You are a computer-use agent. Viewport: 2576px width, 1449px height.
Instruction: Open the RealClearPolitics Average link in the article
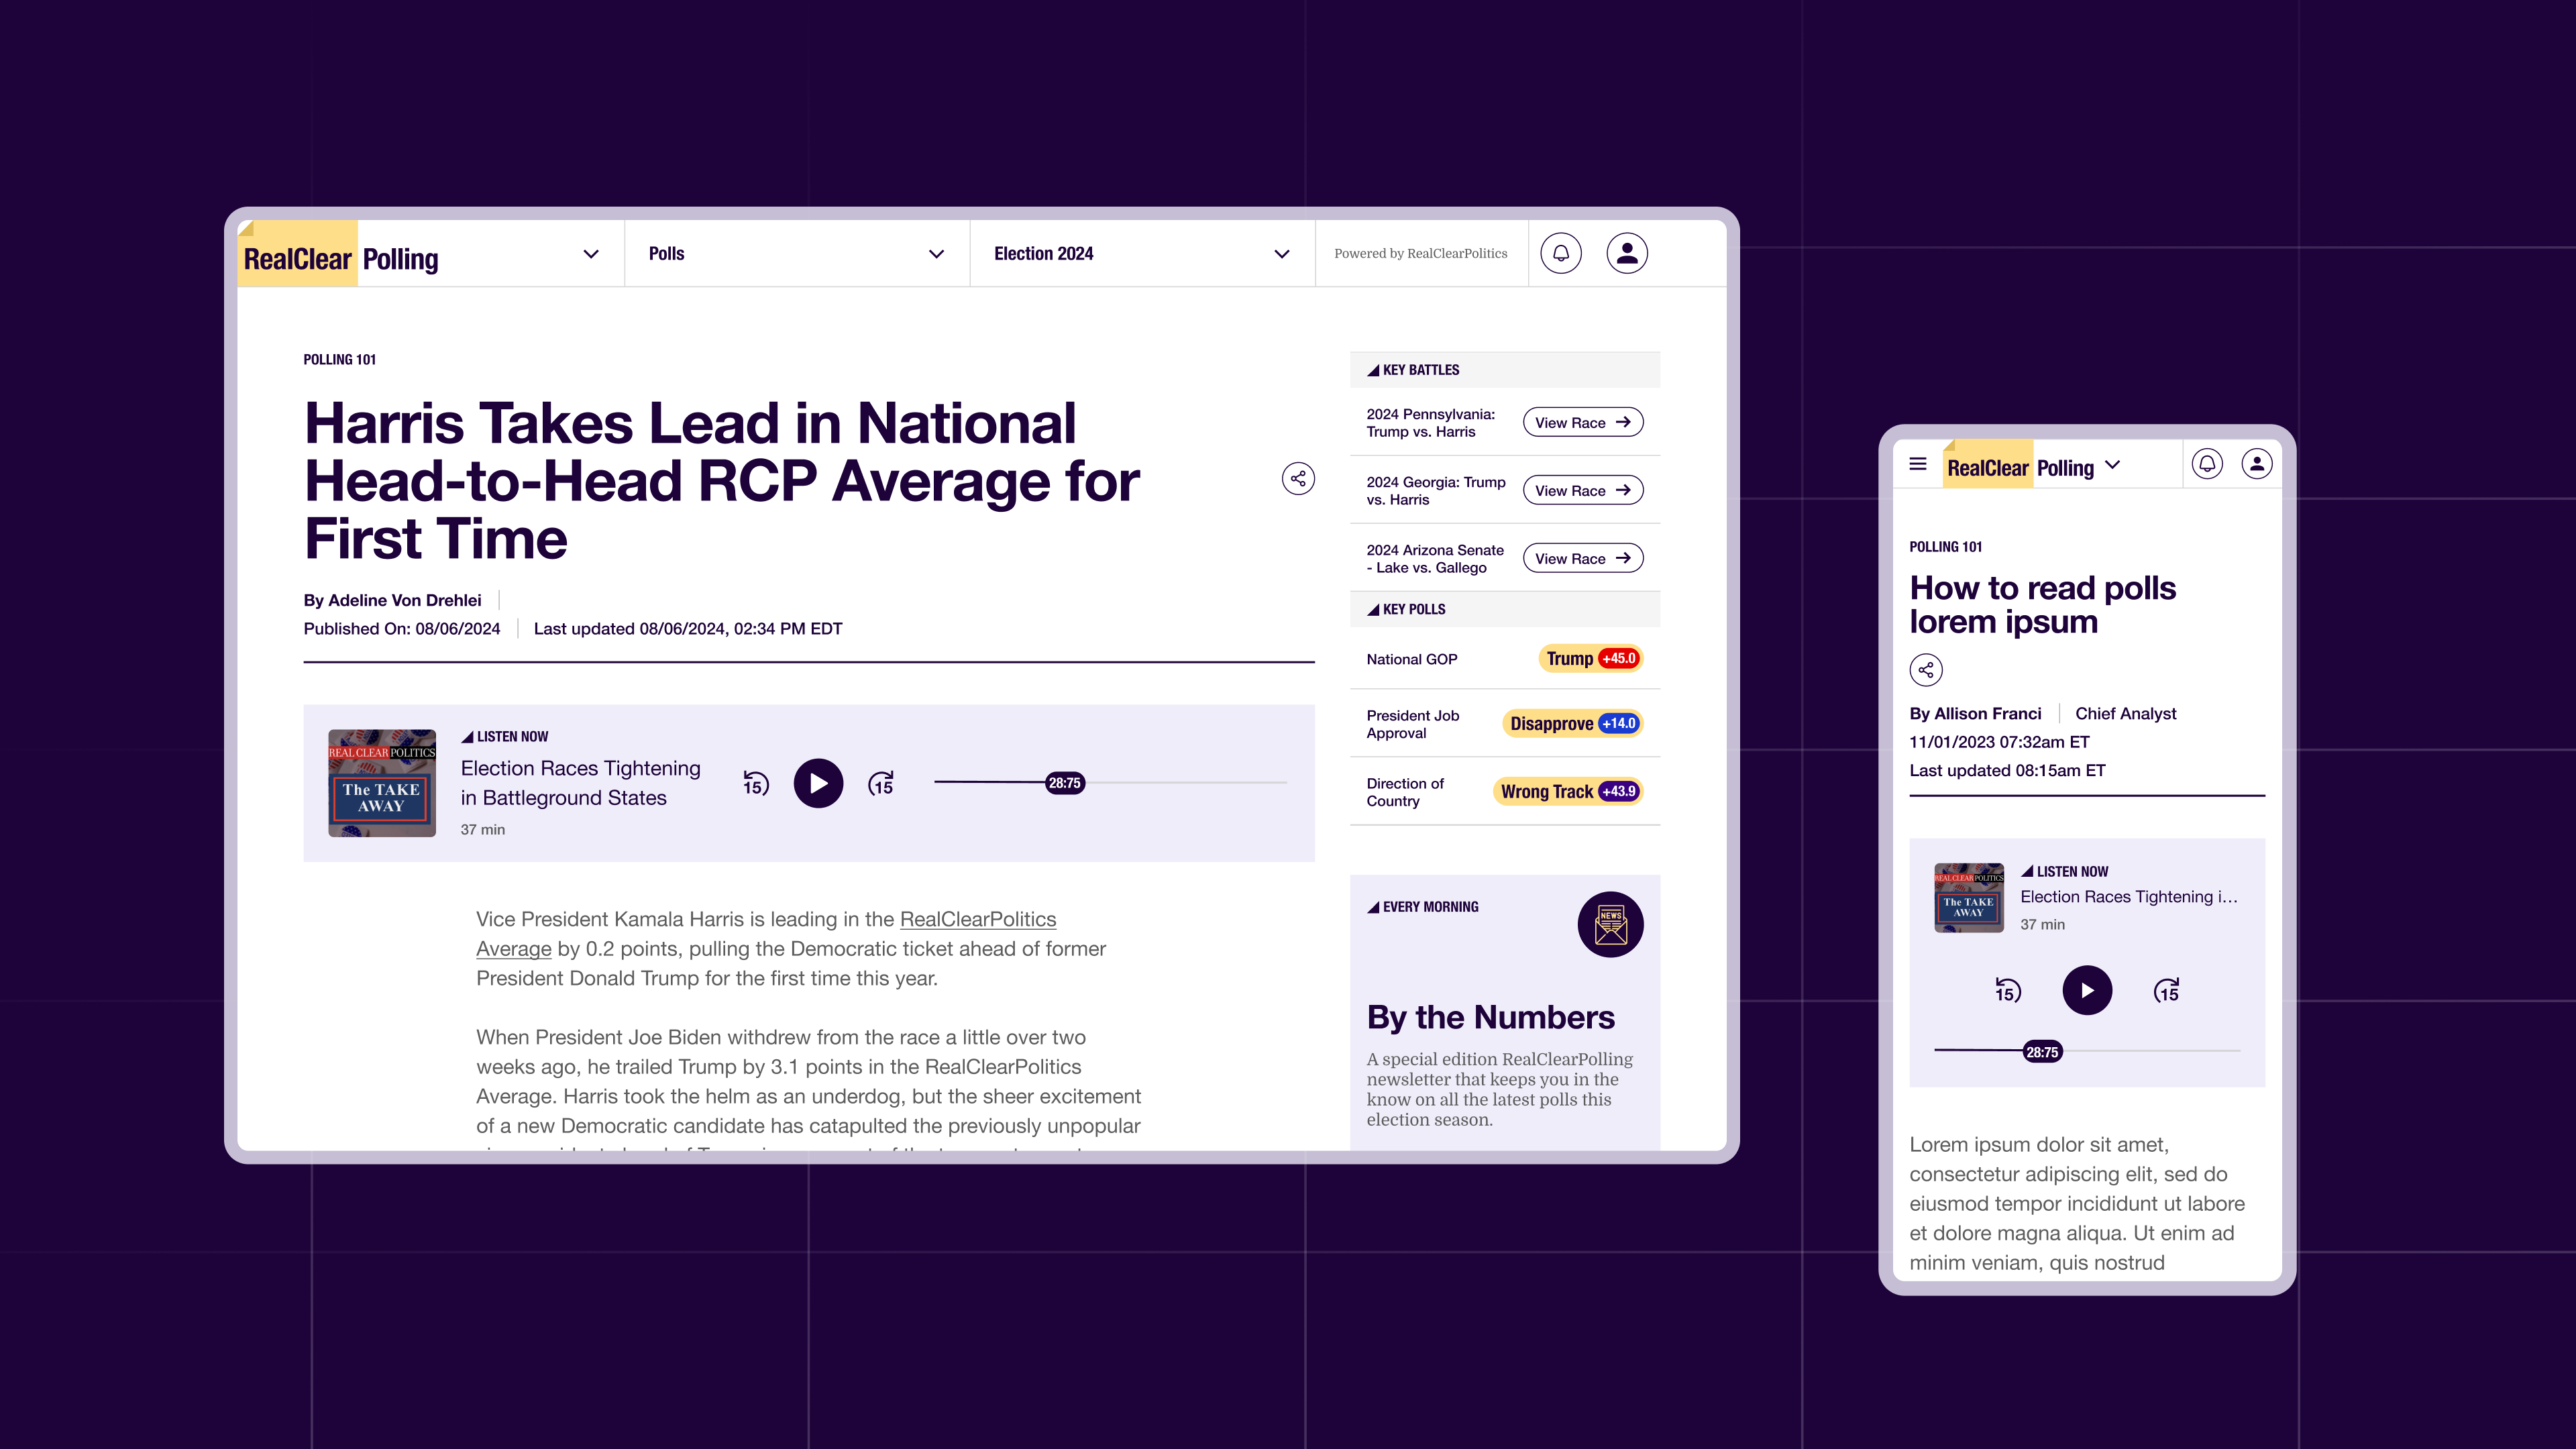point(977,920)
